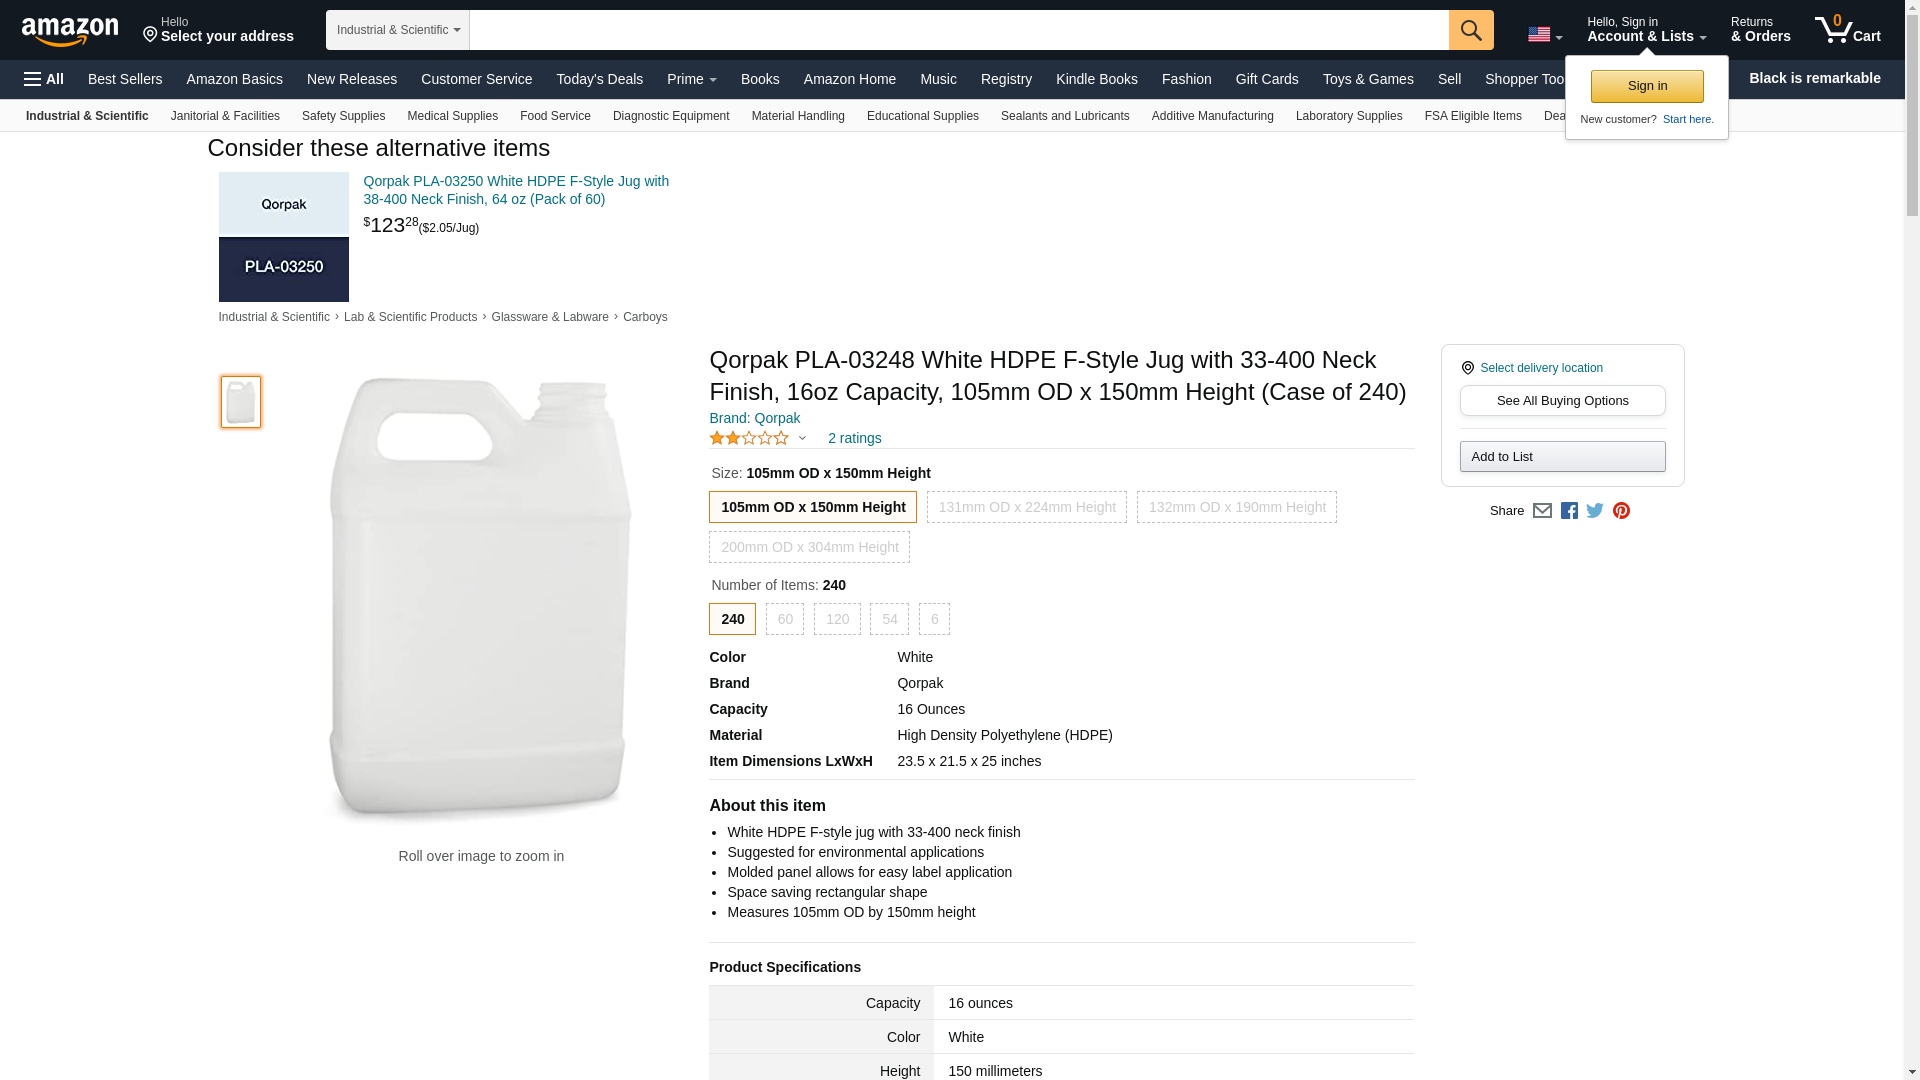1920x1080 pixels.
Task: Expand star rating breakdown arrow
Action: (801, 438)
